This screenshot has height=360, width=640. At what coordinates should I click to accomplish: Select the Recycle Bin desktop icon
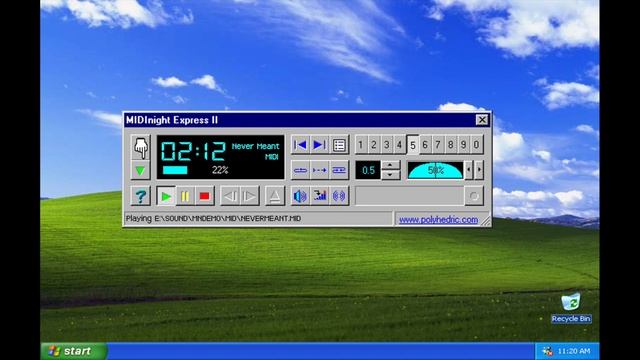[571, 308]
